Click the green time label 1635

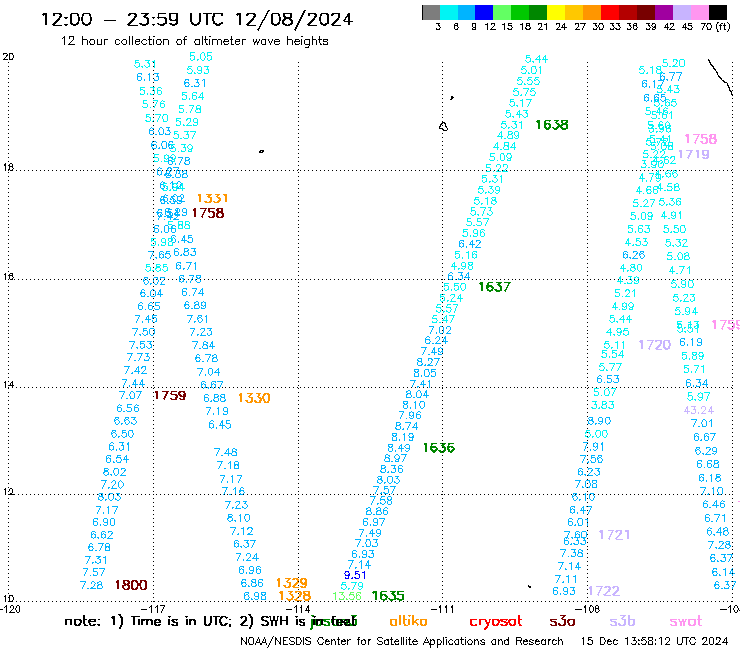(388, 596)
